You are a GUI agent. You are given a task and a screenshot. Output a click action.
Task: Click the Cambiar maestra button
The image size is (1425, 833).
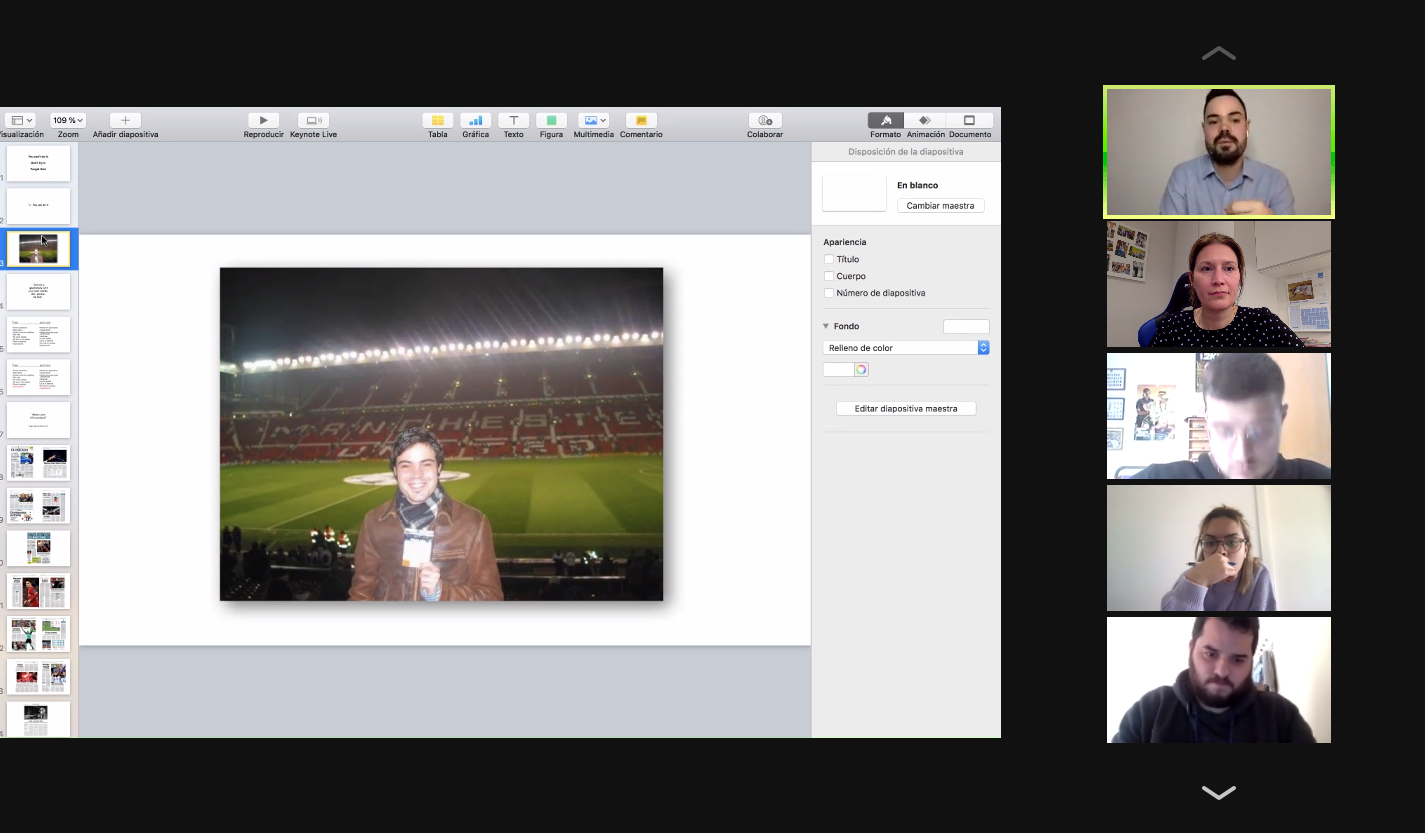click(x=940, y=206)
